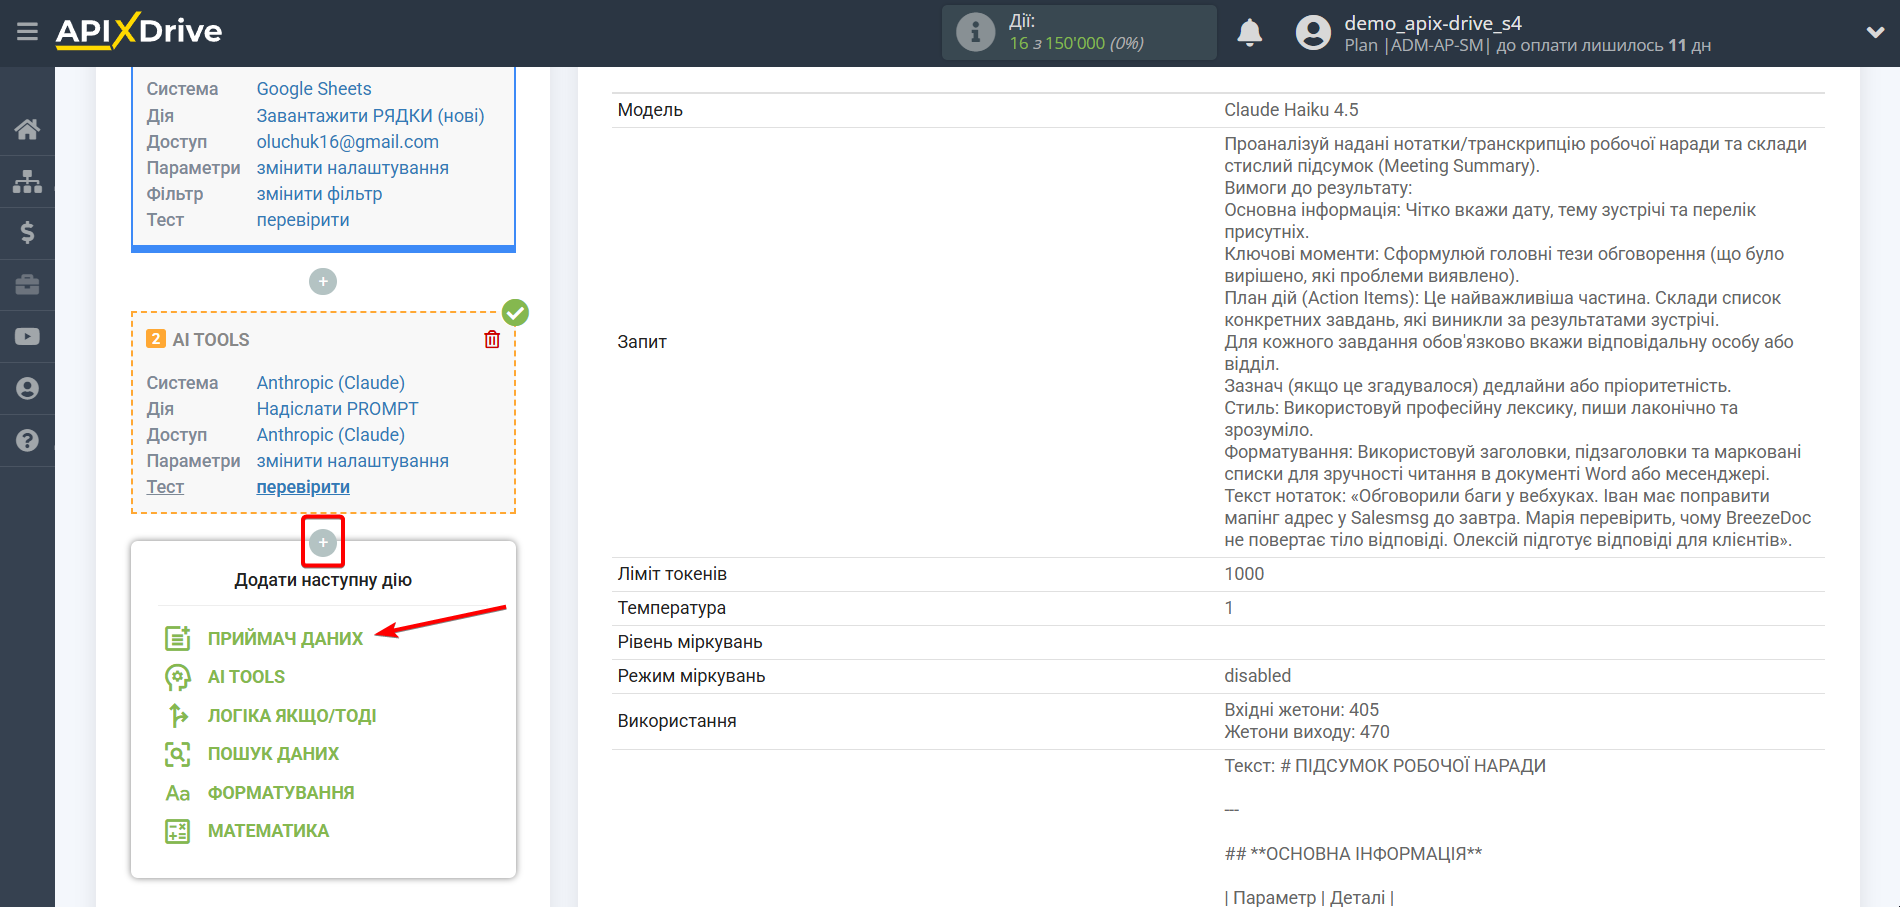Click Anthropic (Claude) access link
1900x907 pixels.
click(331, 435)
